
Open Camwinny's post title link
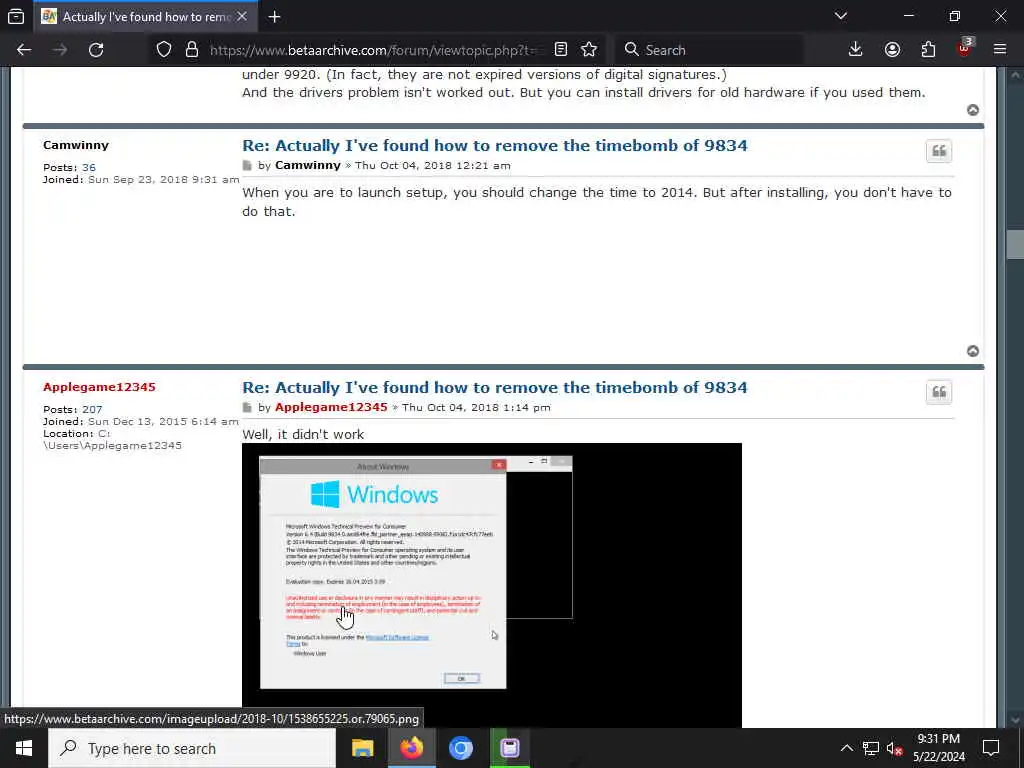point(494,145)
